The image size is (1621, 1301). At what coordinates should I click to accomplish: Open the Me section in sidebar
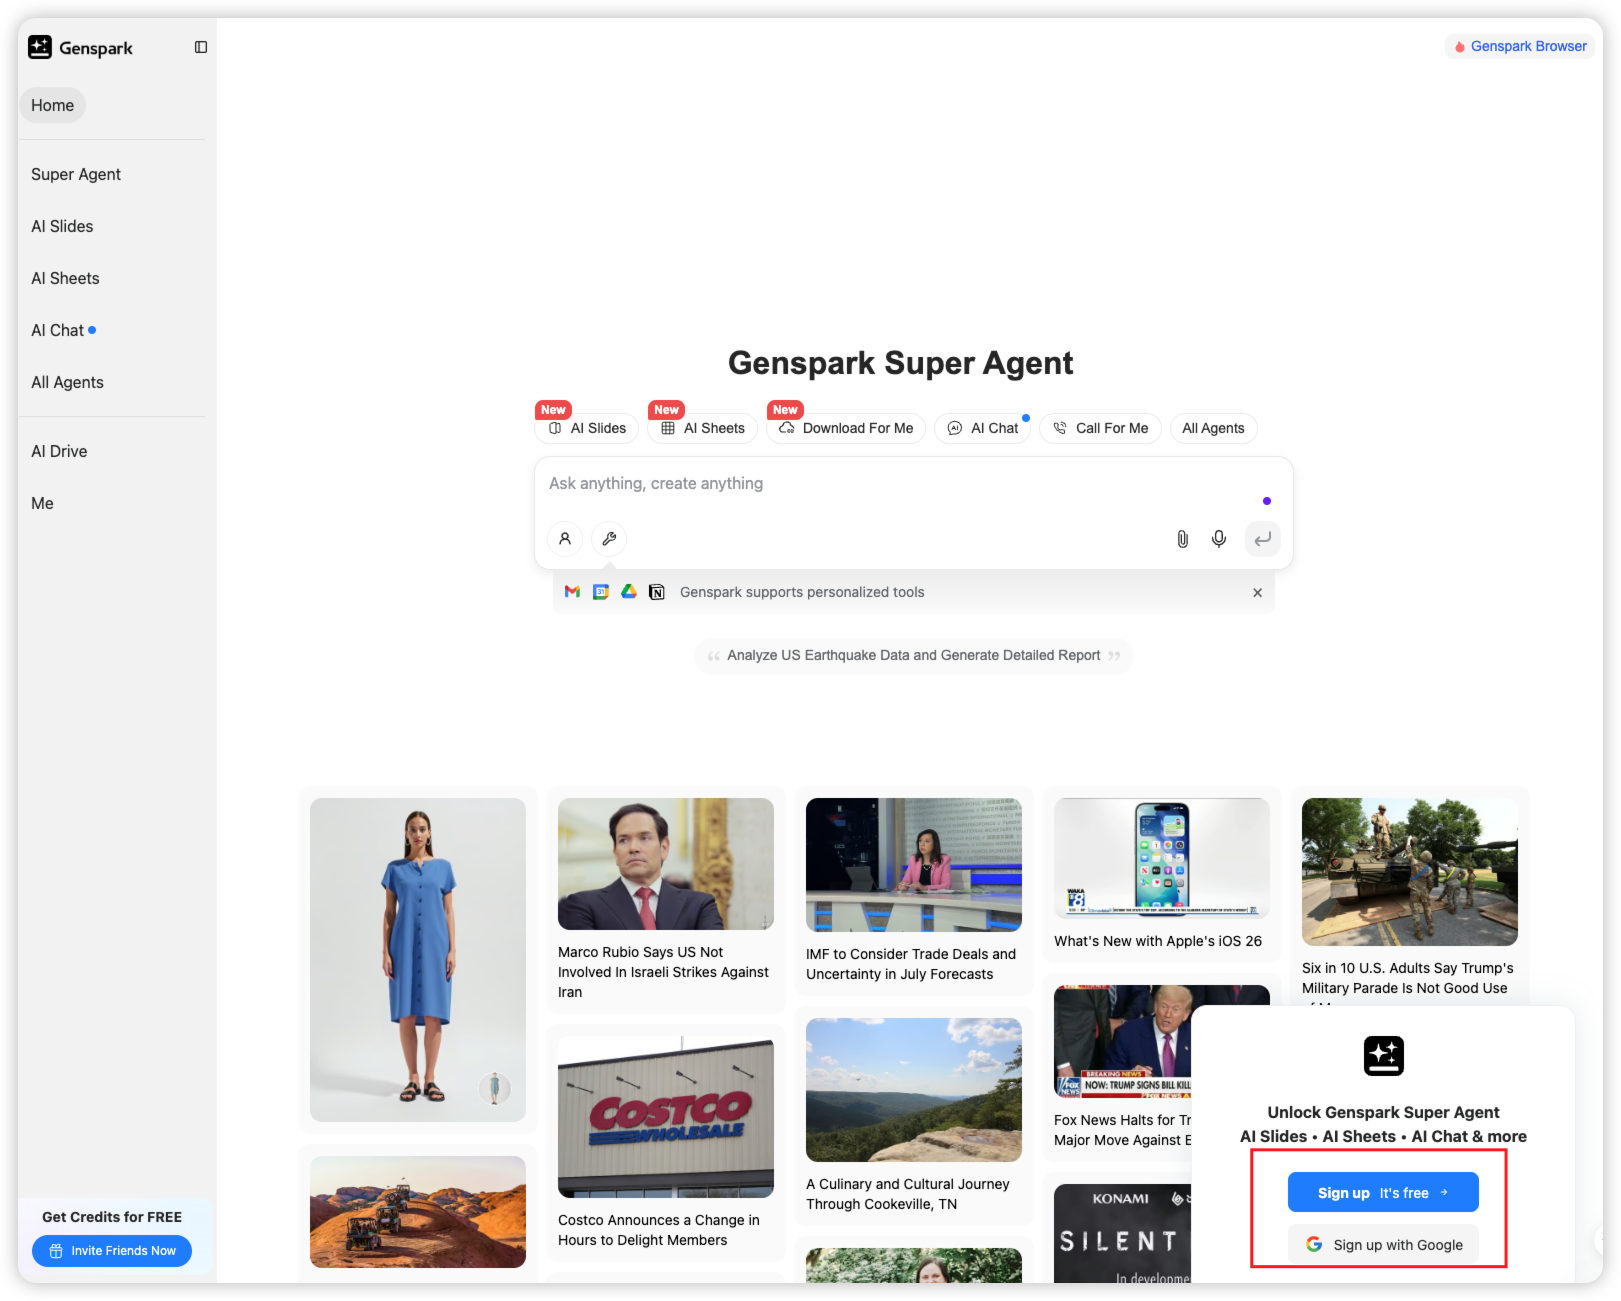point(42,503)
